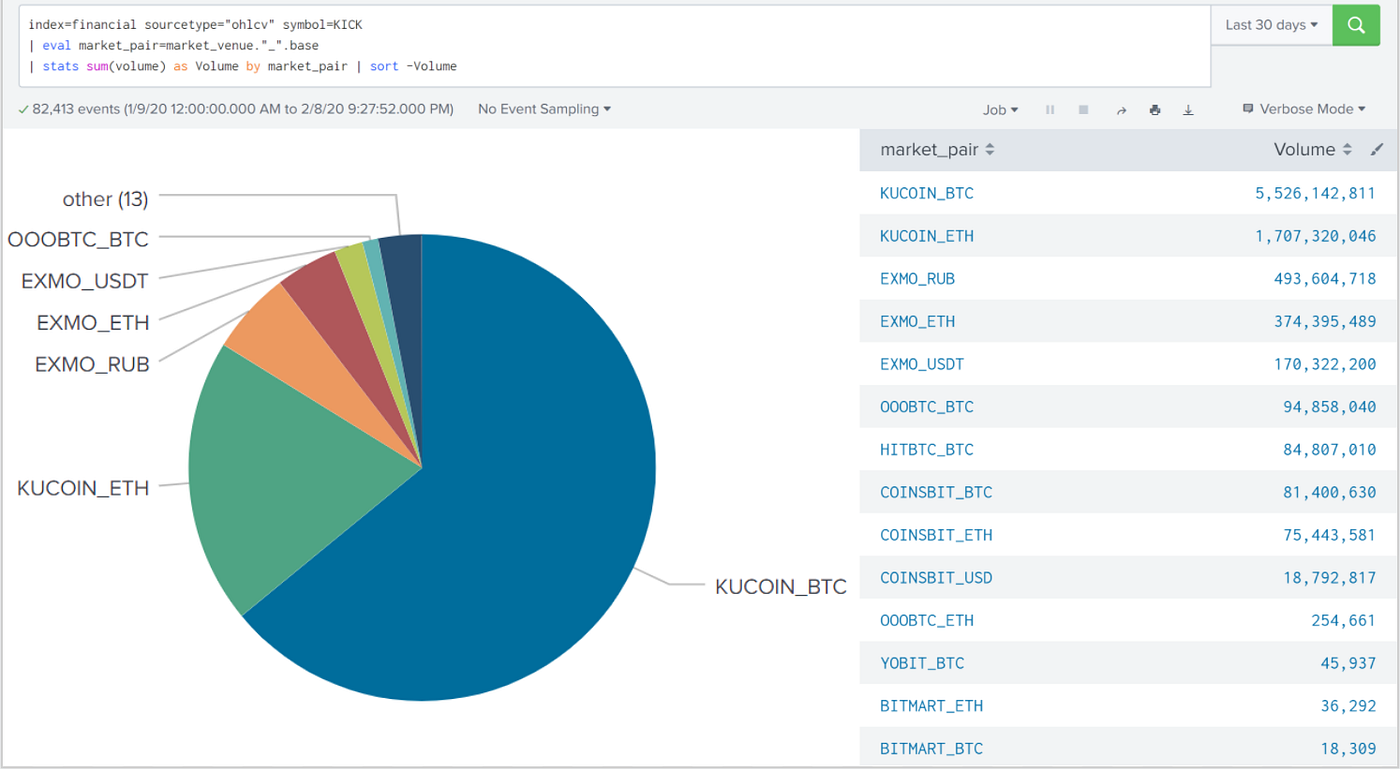Click the '82,413 events' status text
1400x769 pixels.
76,109
